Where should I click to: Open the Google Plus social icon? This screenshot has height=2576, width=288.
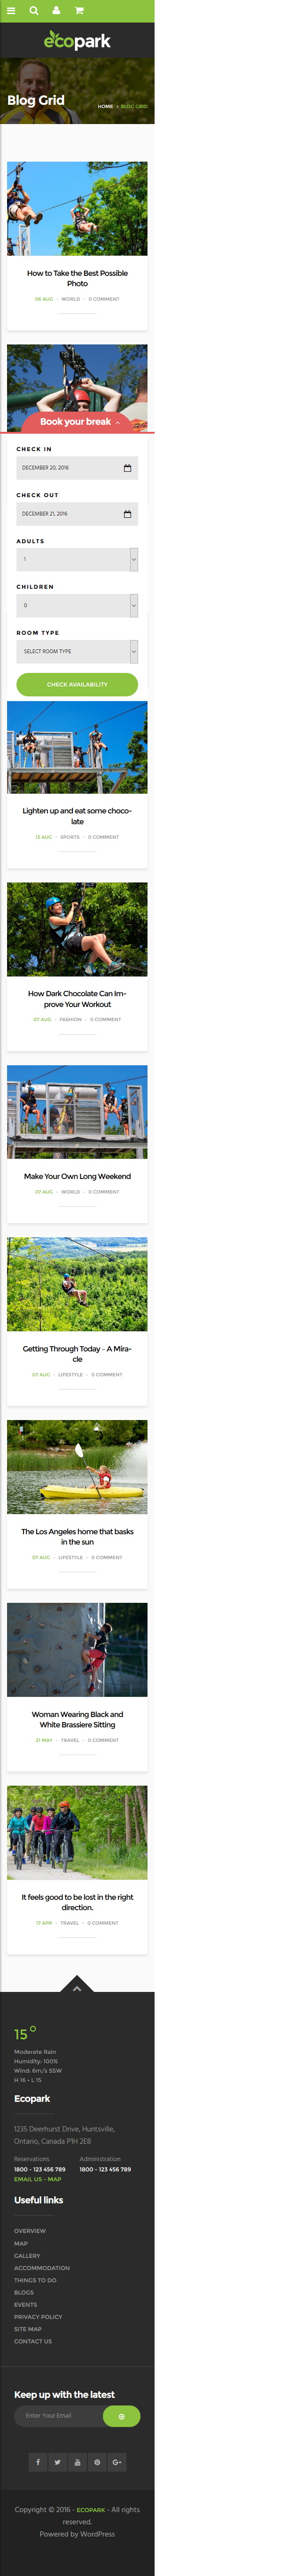[117, 2461]
